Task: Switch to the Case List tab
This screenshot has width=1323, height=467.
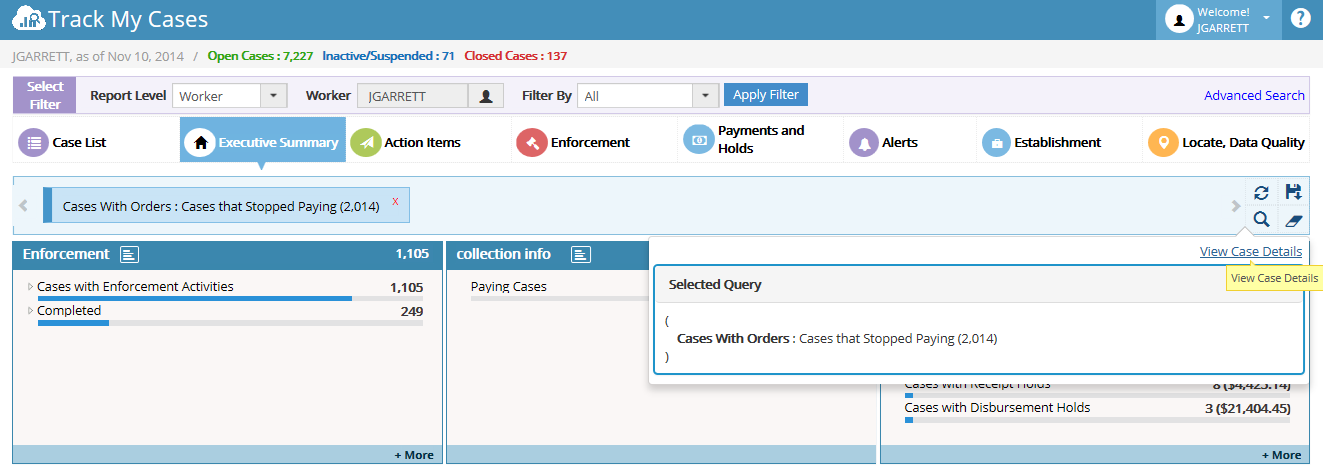Action: (x=96, y=140)
